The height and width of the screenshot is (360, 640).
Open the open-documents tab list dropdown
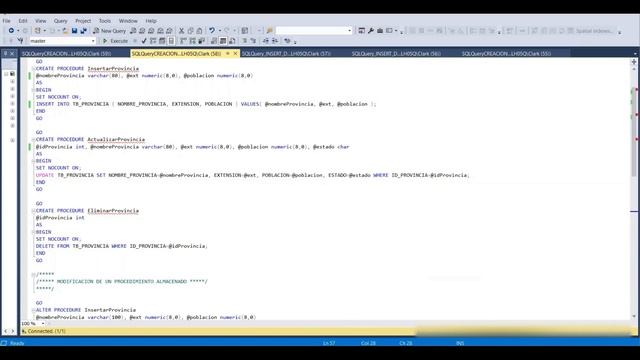coord(635,53)
